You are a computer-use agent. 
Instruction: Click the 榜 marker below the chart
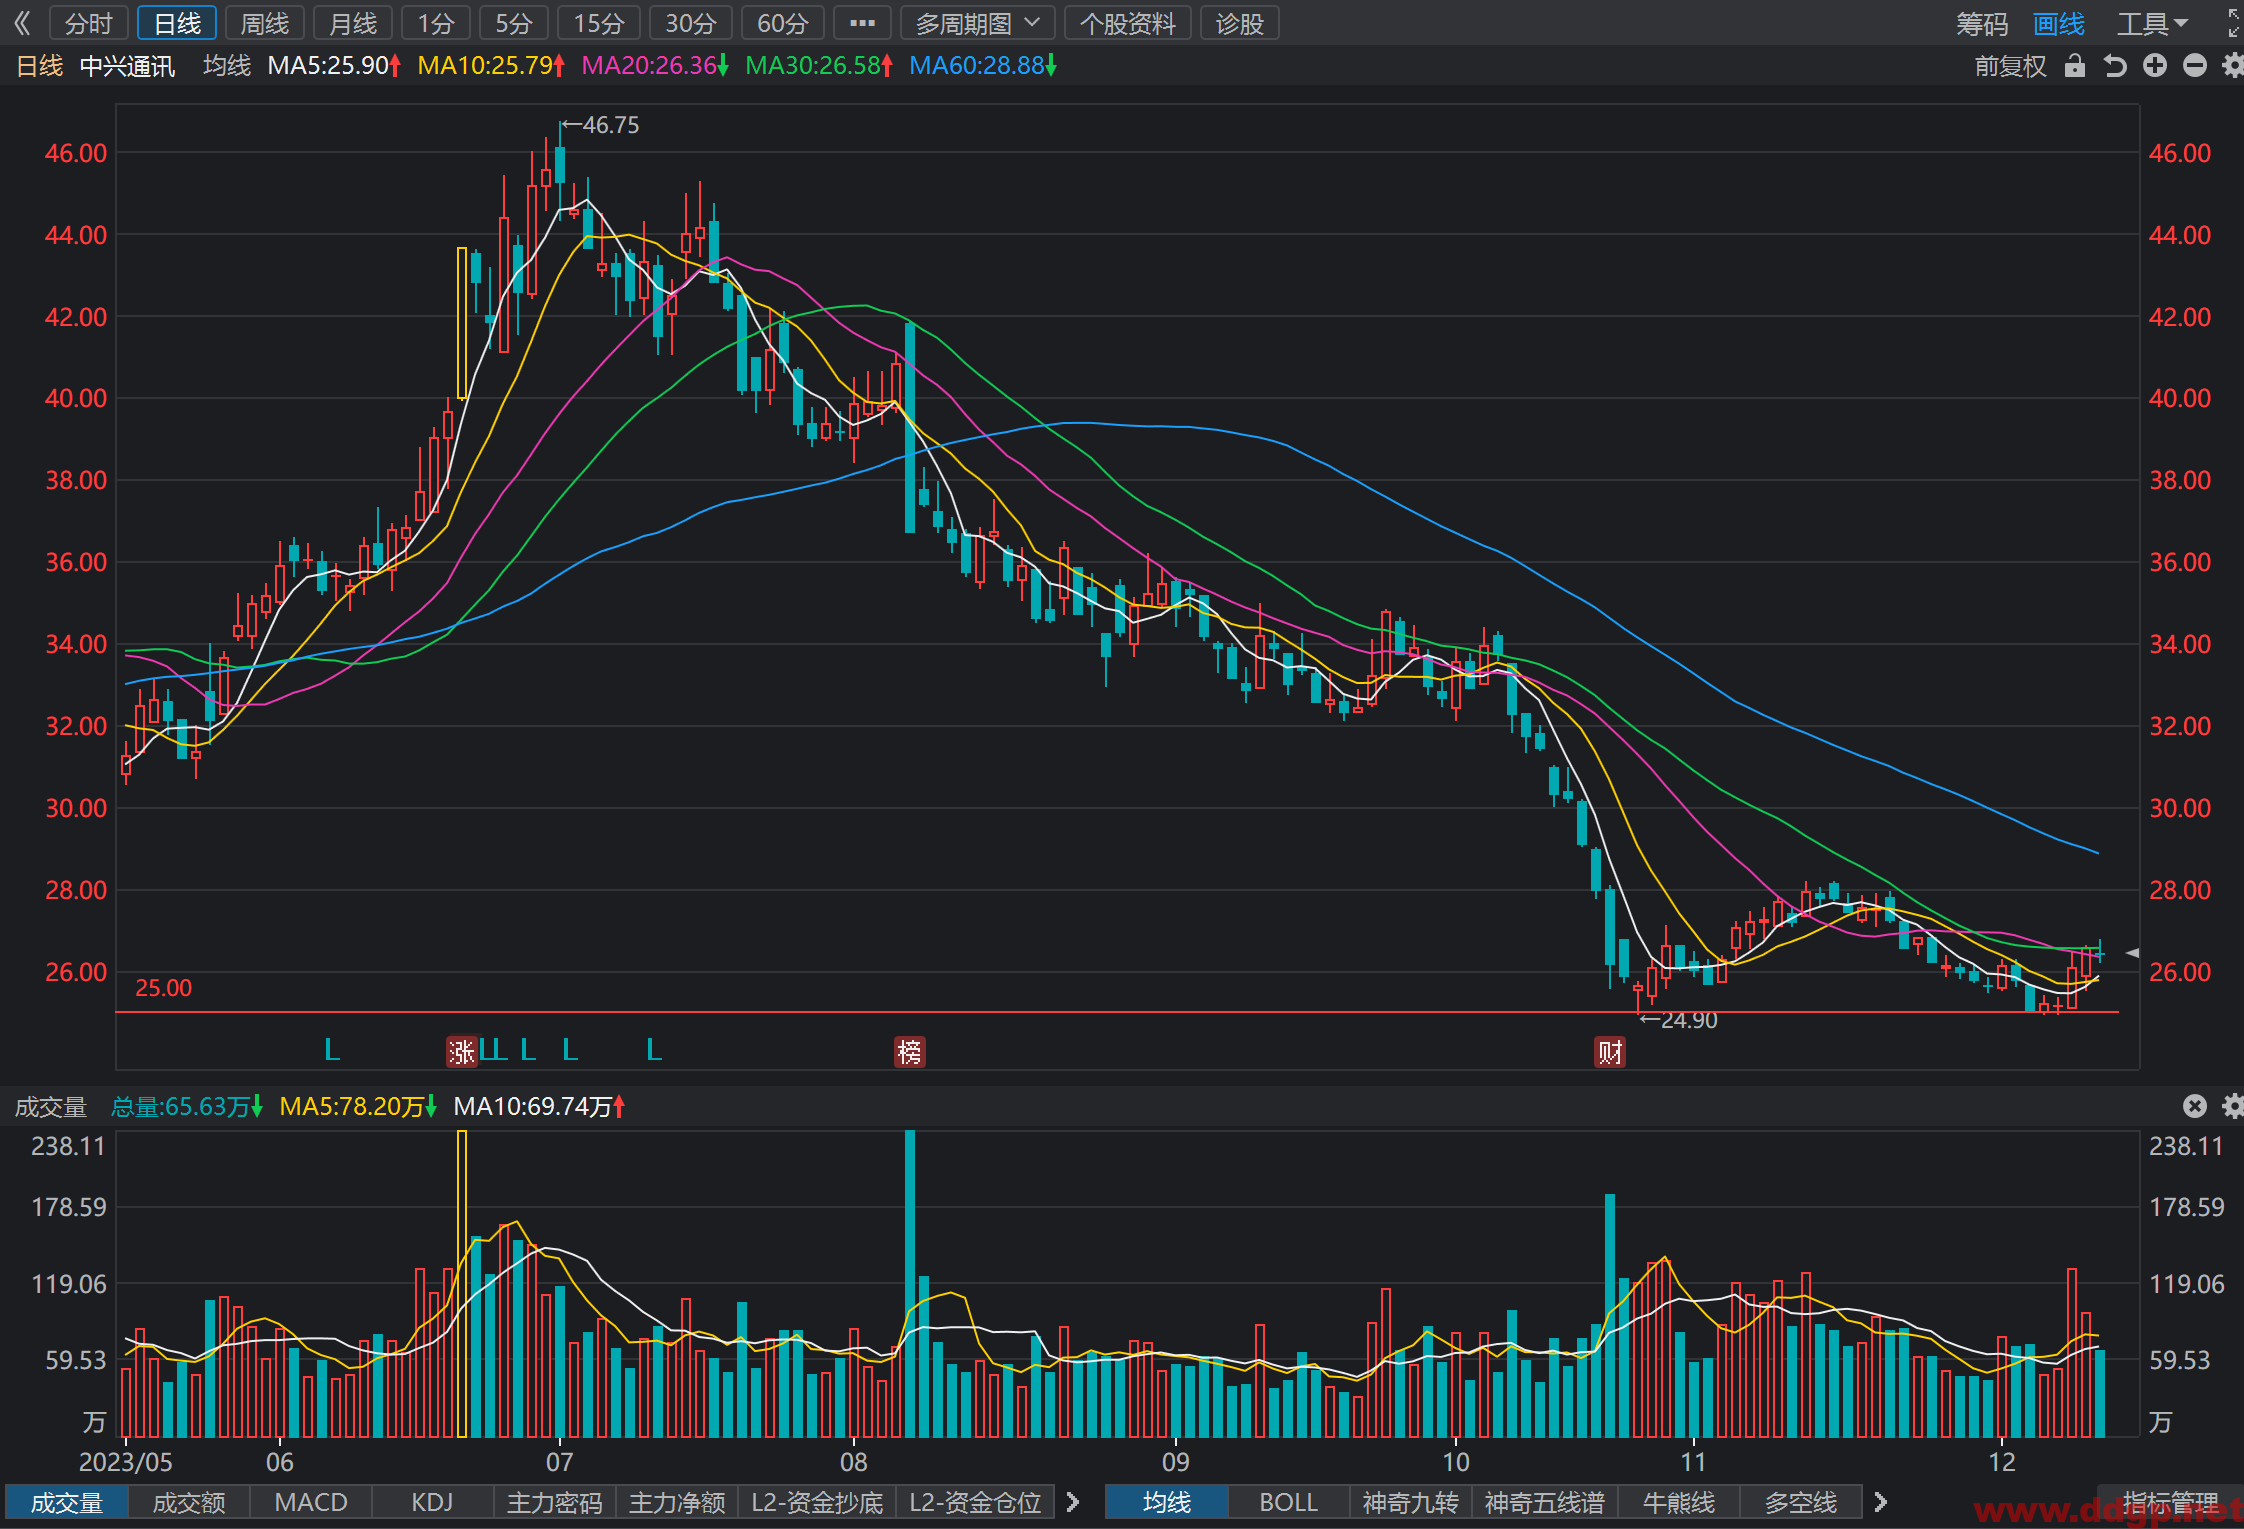909,1051
